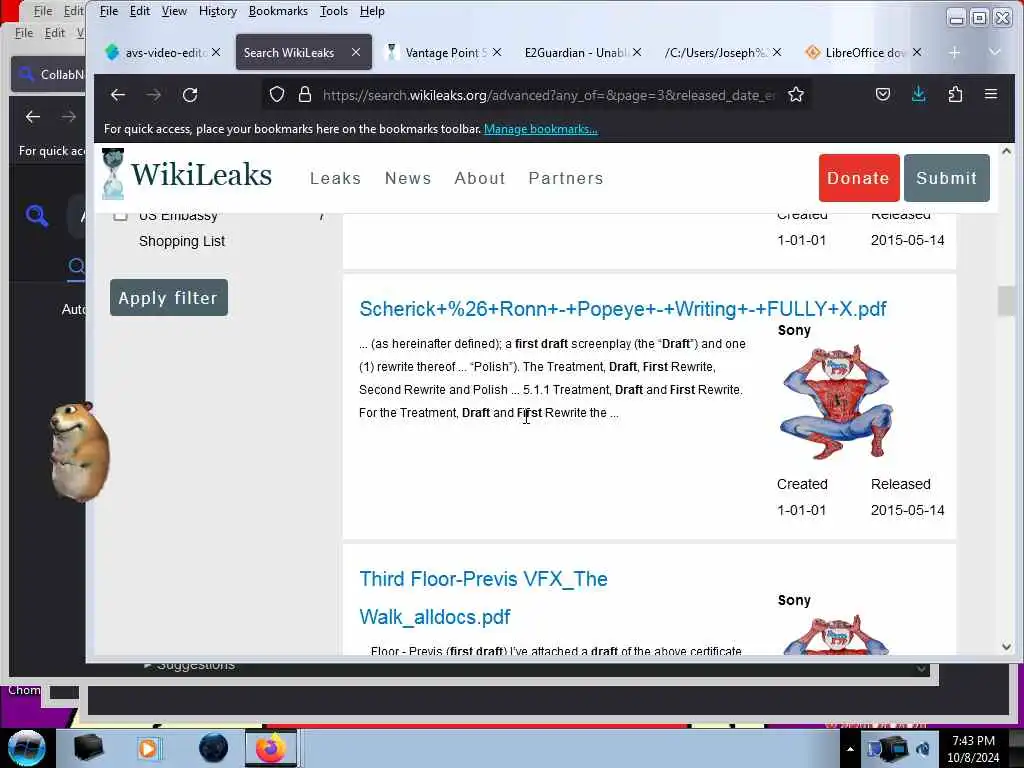1024x768 pixels.
Task: Close the E2Guardian tab
Action: (637, 52)
